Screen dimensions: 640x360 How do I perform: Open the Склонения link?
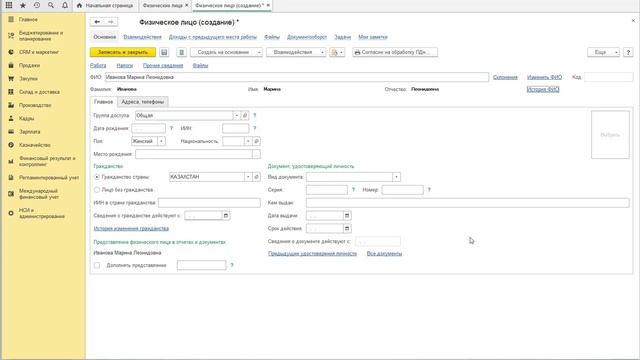[505, 77]
